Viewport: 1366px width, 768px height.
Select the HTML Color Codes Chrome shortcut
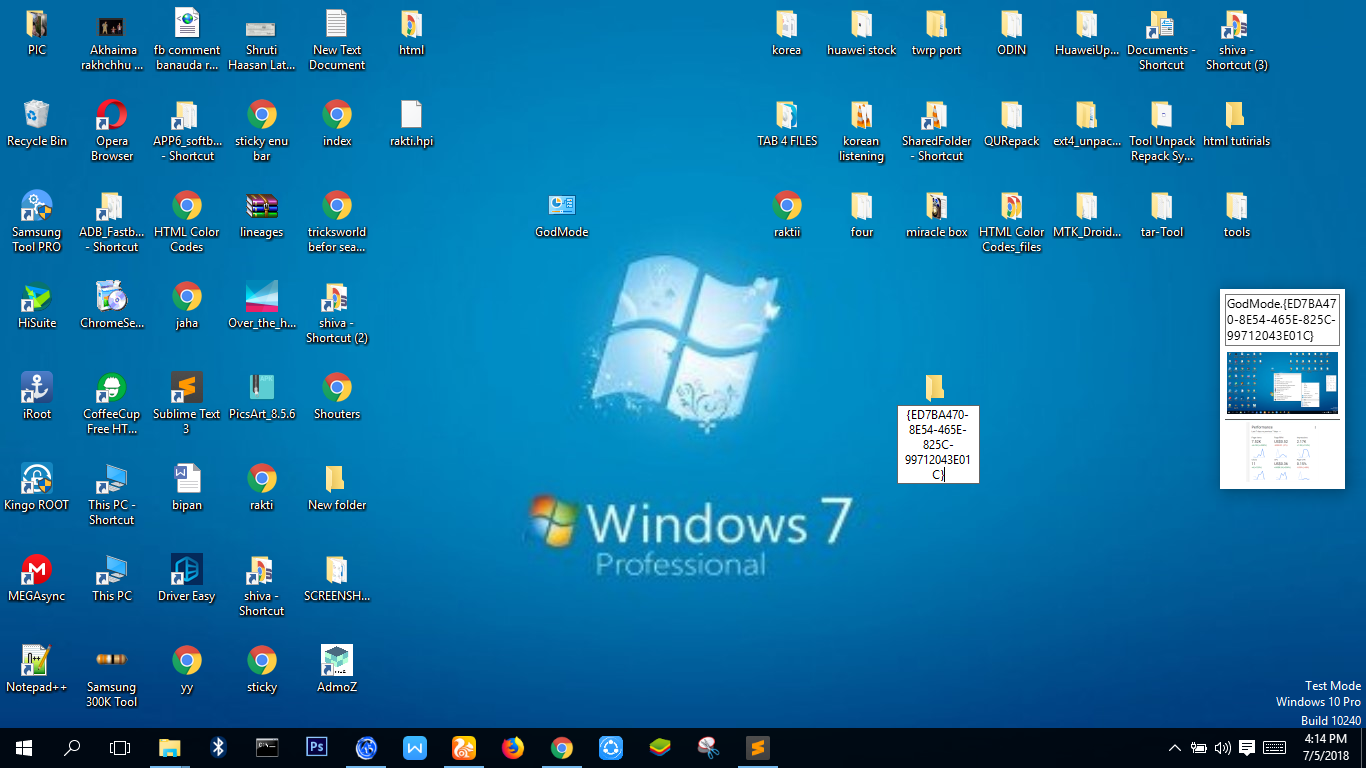[187, 222]
